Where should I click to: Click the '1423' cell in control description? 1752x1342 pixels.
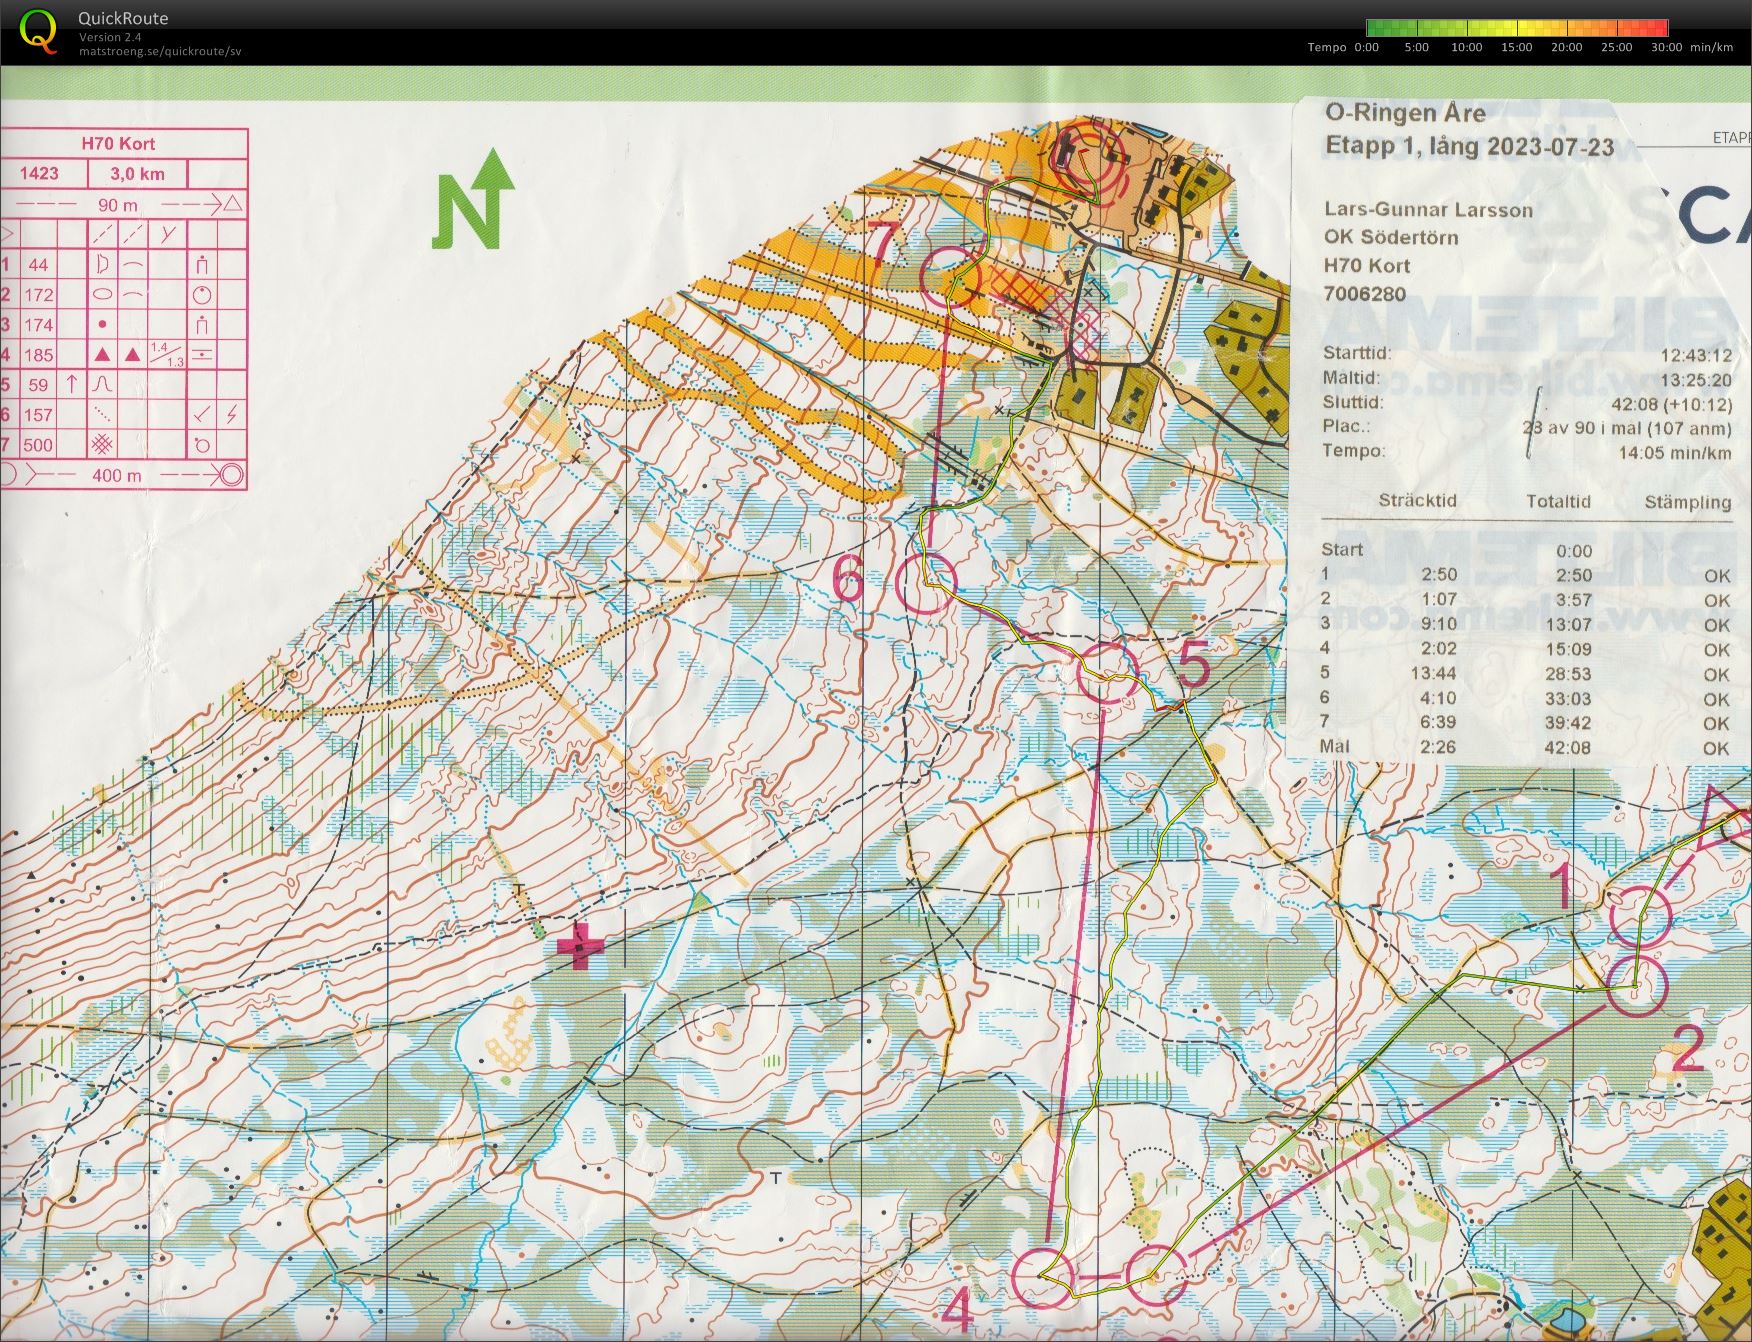(x=39, y=173)
